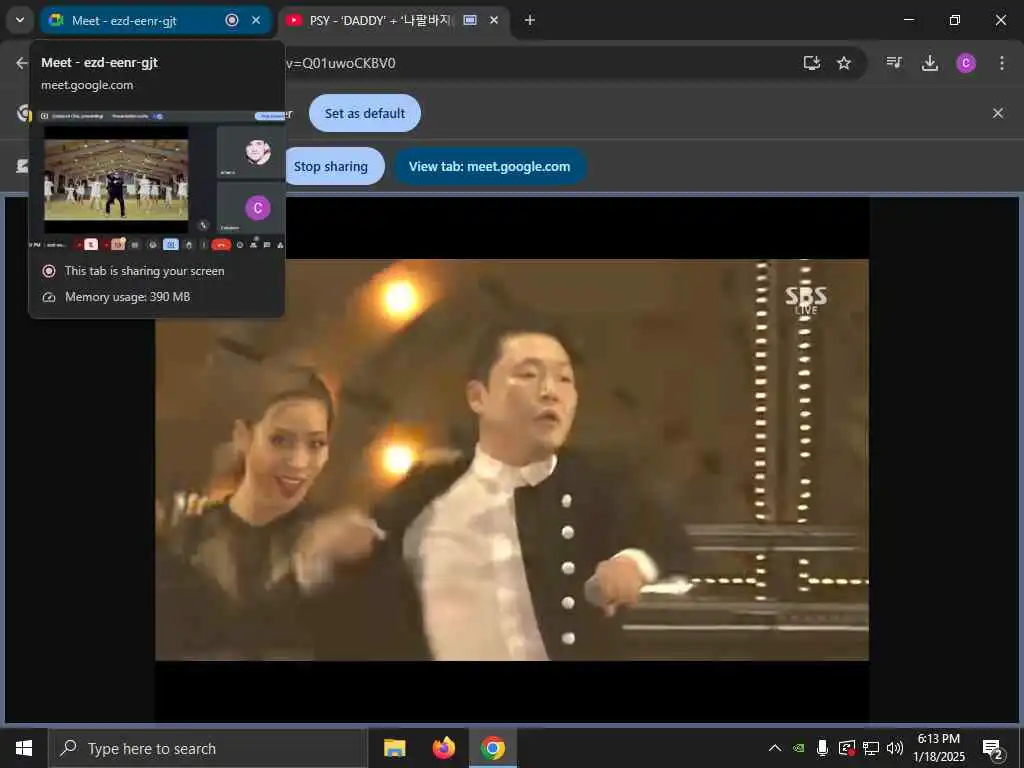Open the volume speaker tray icon
The width and height of the screenshot is (1024, 768).
pos(895,748)
